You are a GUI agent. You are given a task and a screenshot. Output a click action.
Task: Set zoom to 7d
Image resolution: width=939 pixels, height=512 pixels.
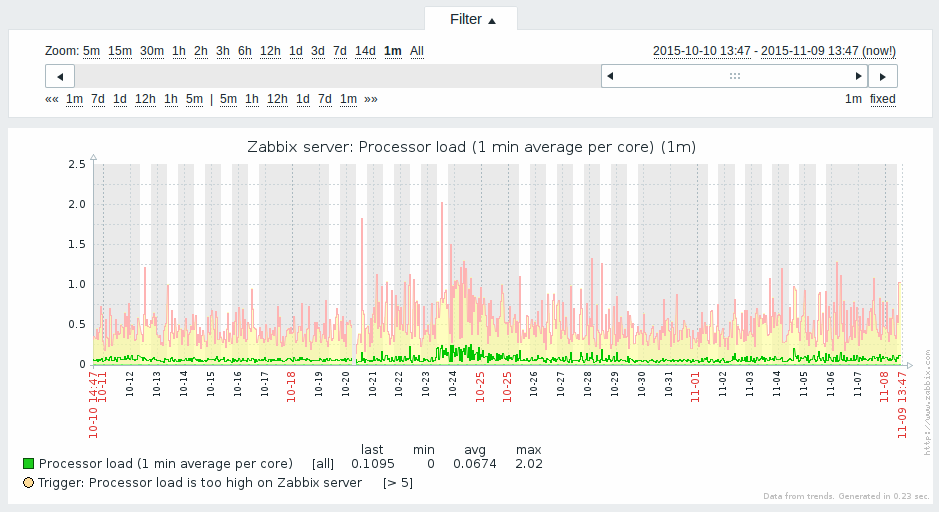pyautogui.click(x=340, y=51)
